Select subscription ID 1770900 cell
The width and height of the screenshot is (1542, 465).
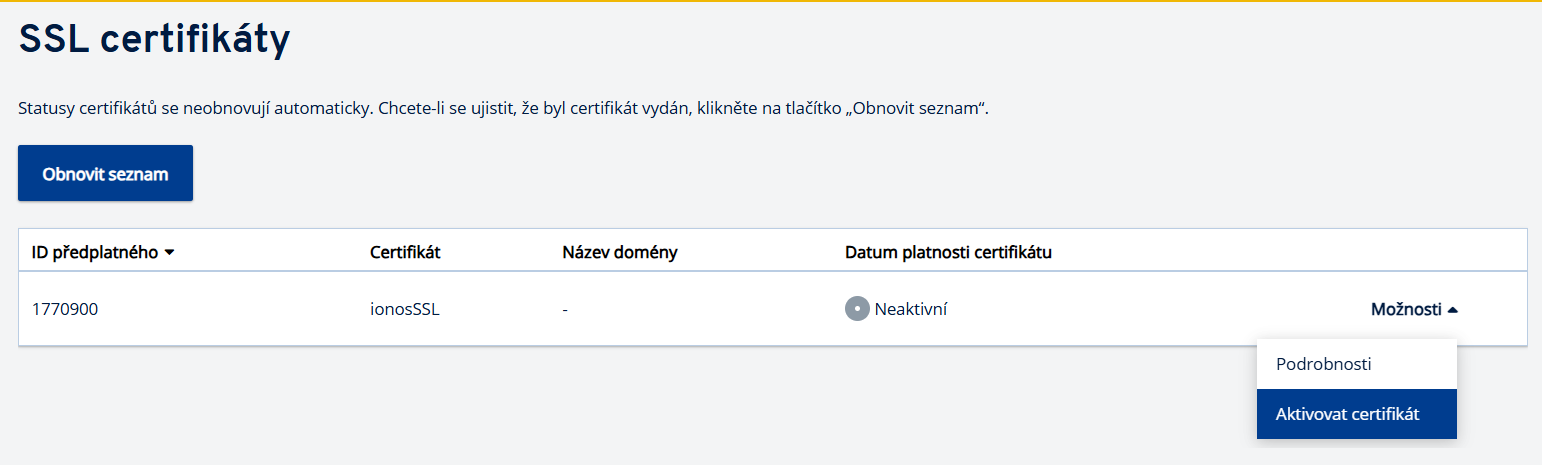[x=65, y=309]
